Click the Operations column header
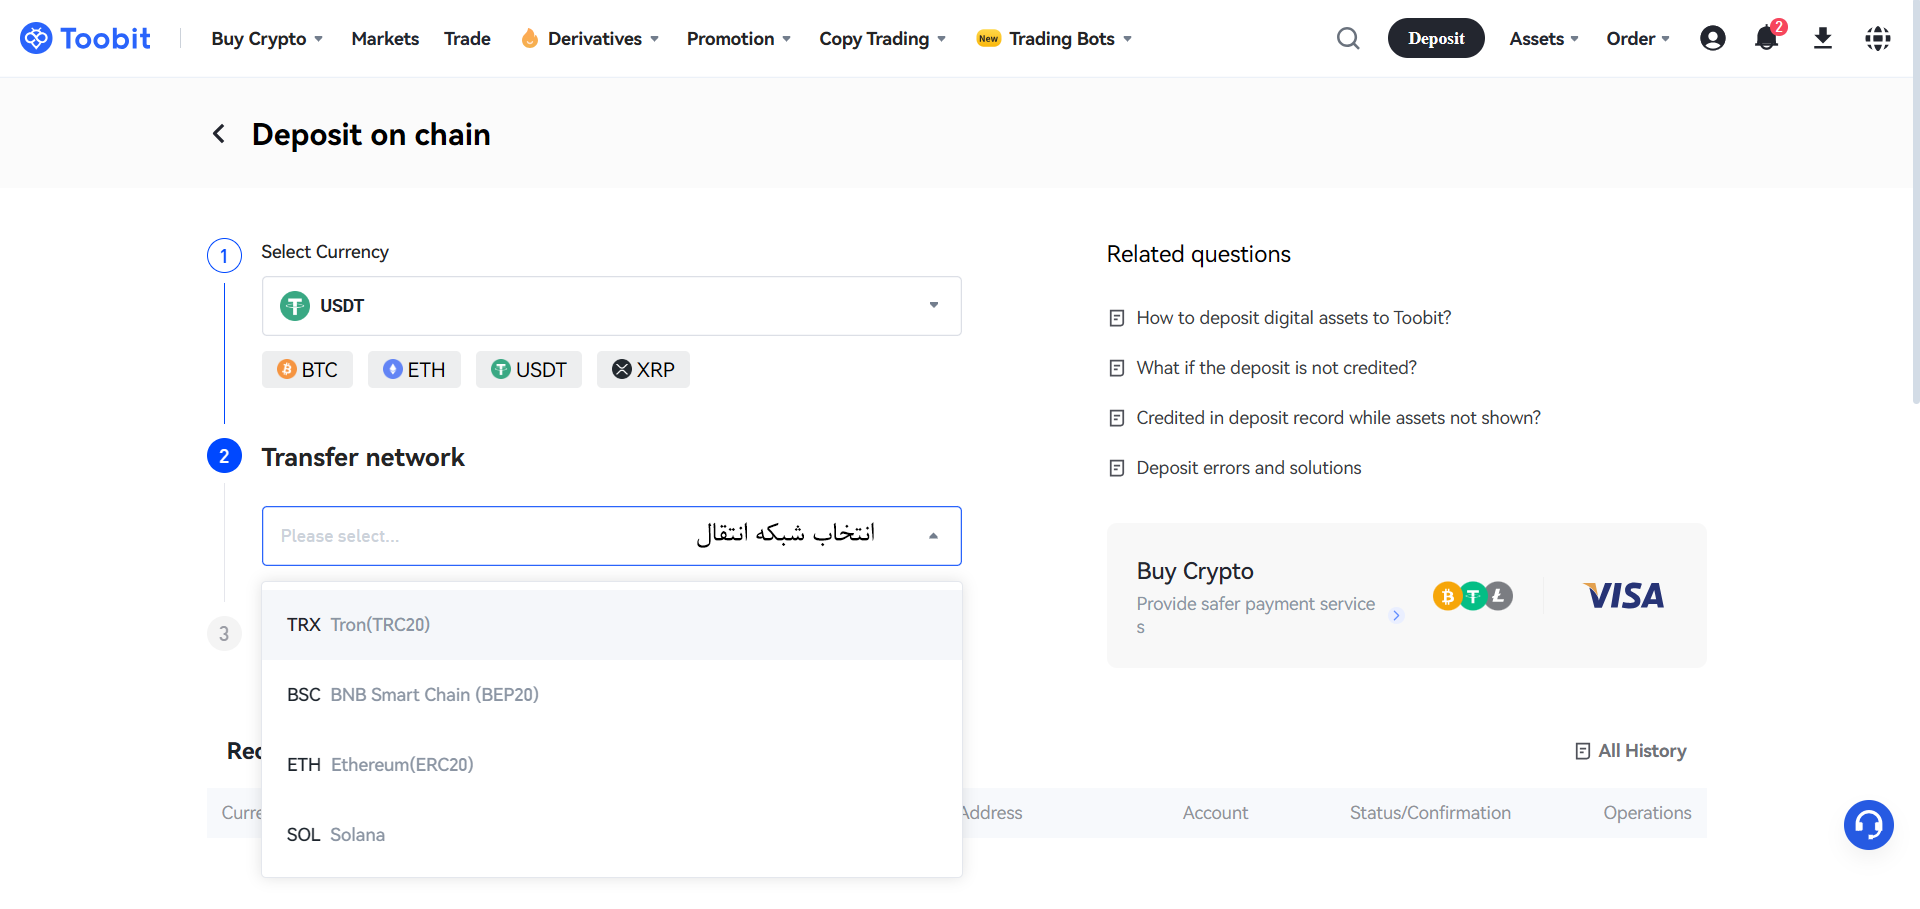The image size is (1920, 909). [1647, 813]
